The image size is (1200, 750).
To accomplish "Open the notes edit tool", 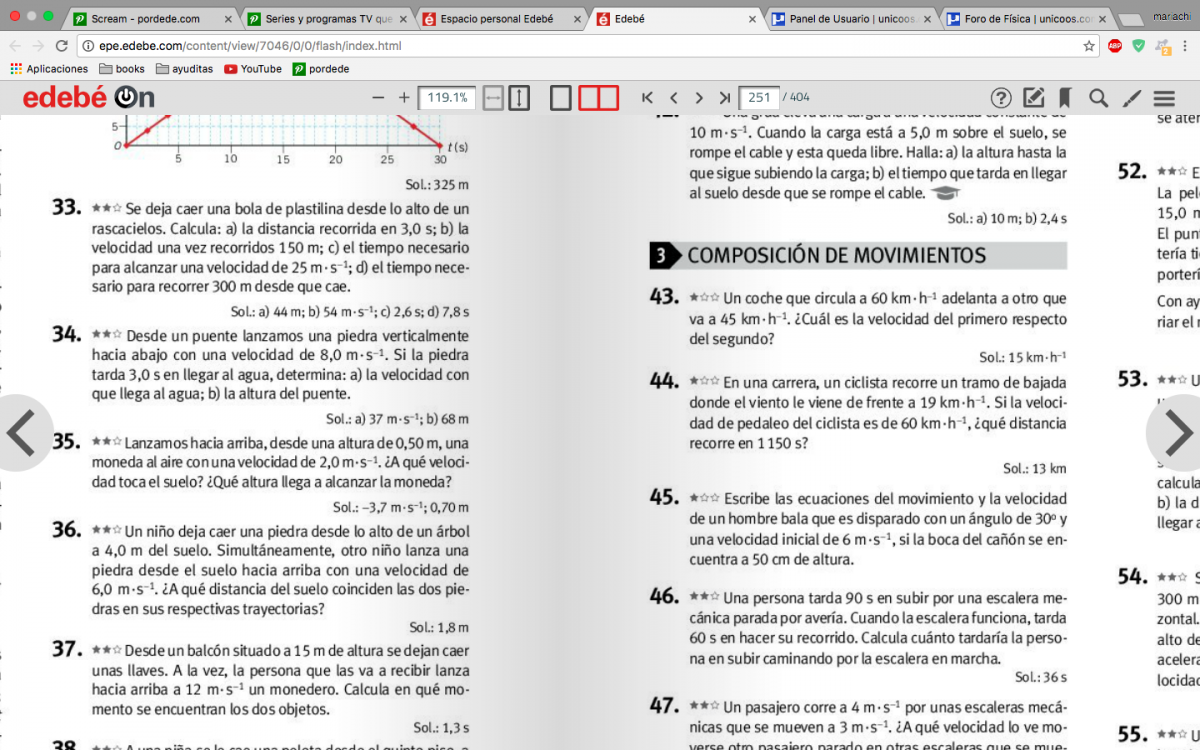I will 1034,98.
